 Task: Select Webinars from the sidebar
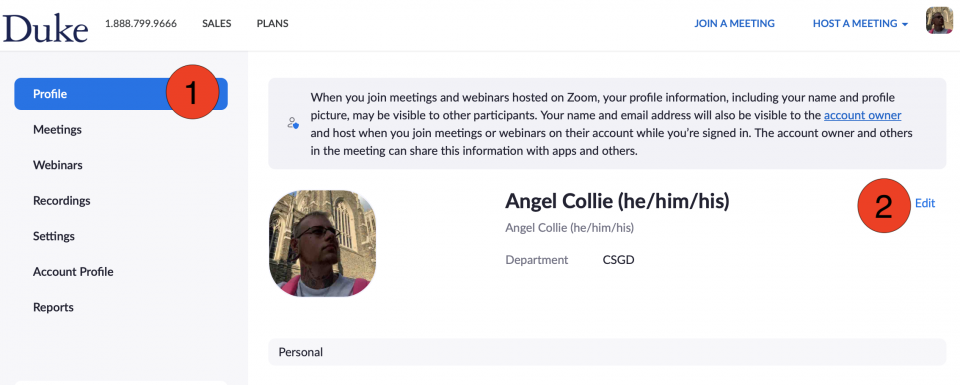pyautogui.click(x=58, y=165)
